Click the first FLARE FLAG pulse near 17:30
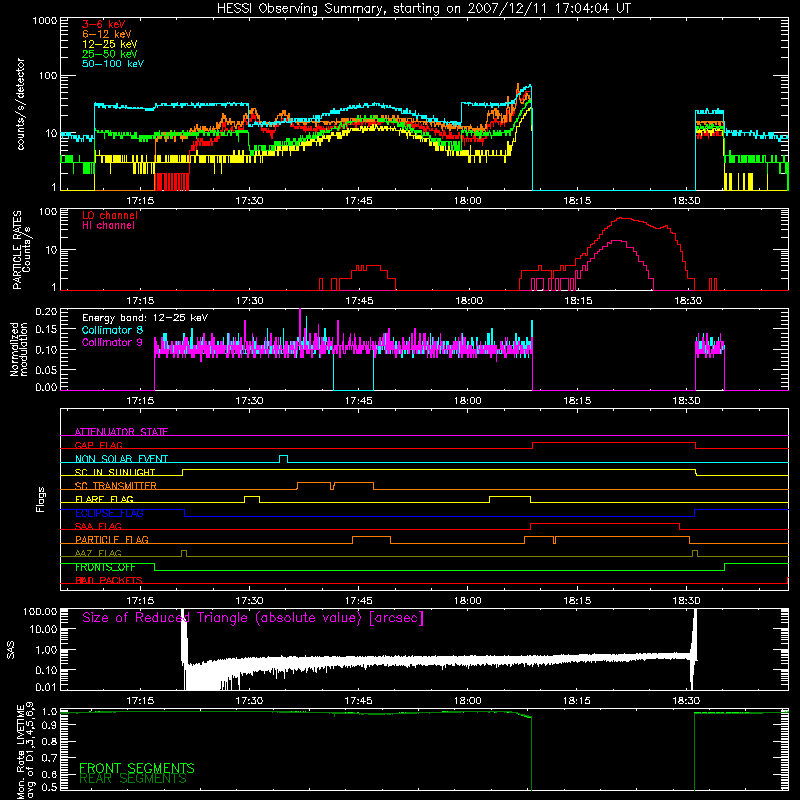The height and width of the screenshot is (800, 800). click(x=252, y=498)
